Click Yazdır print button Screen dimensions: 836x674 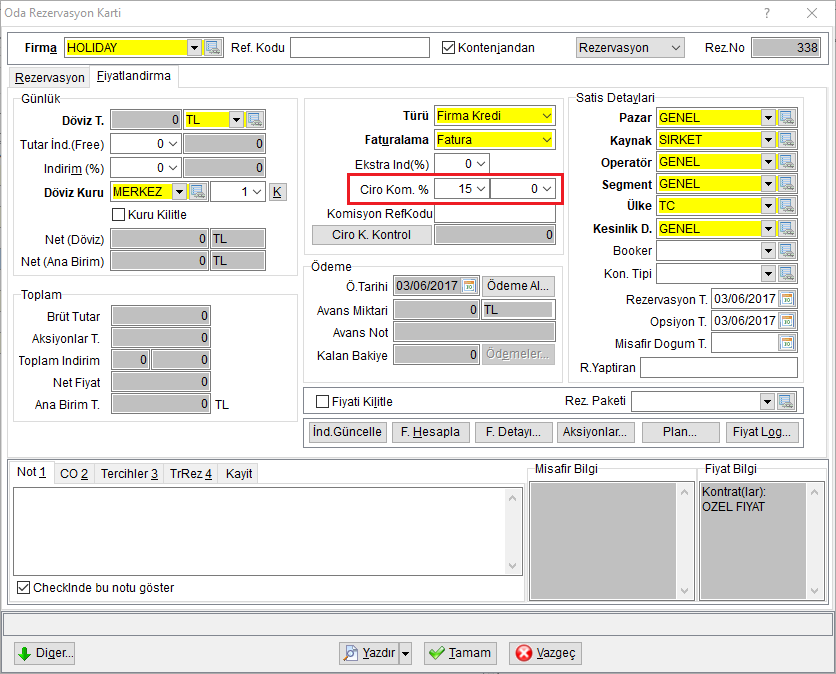[x=369, y=653]
